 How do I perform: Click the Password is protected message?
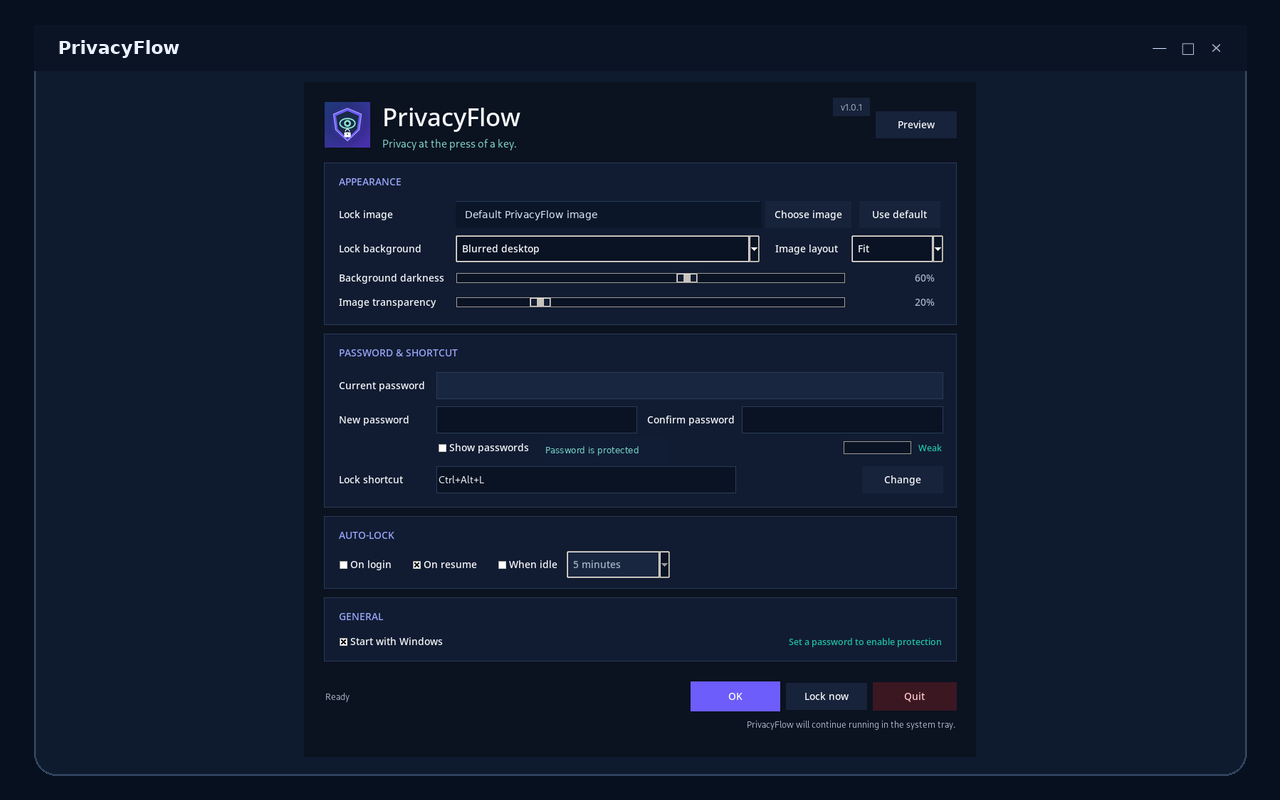coord(592,450)
